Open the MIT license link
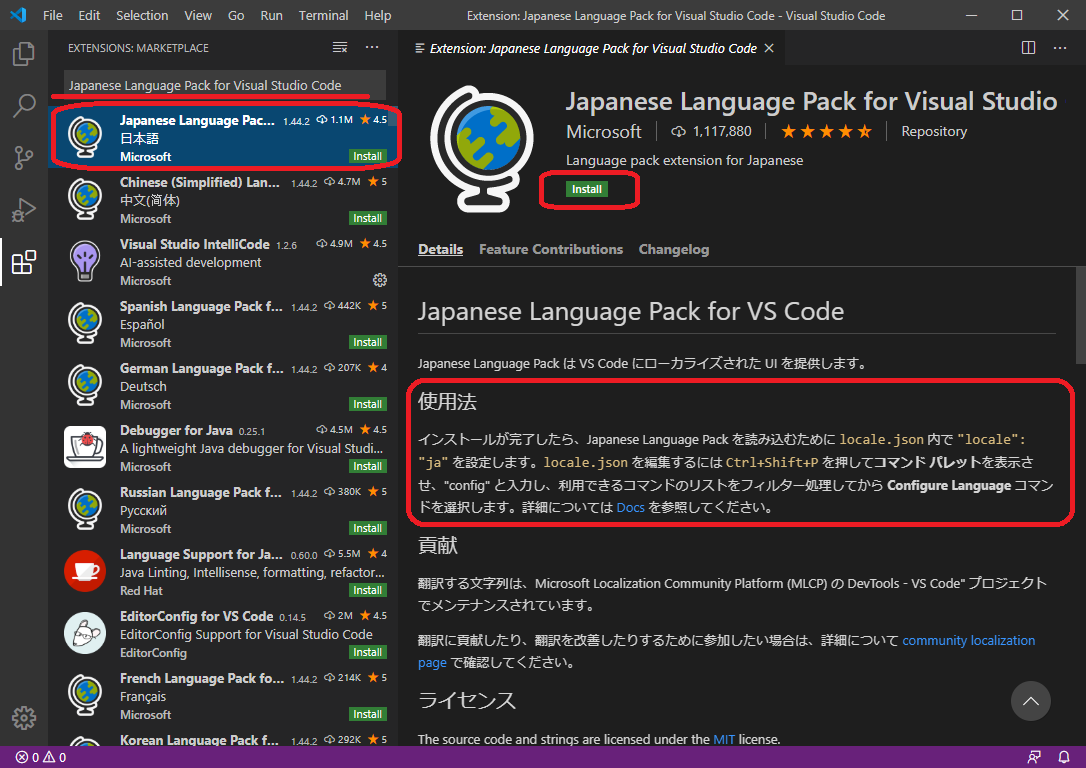This screenshot has width=1086, height=768. 724,740
